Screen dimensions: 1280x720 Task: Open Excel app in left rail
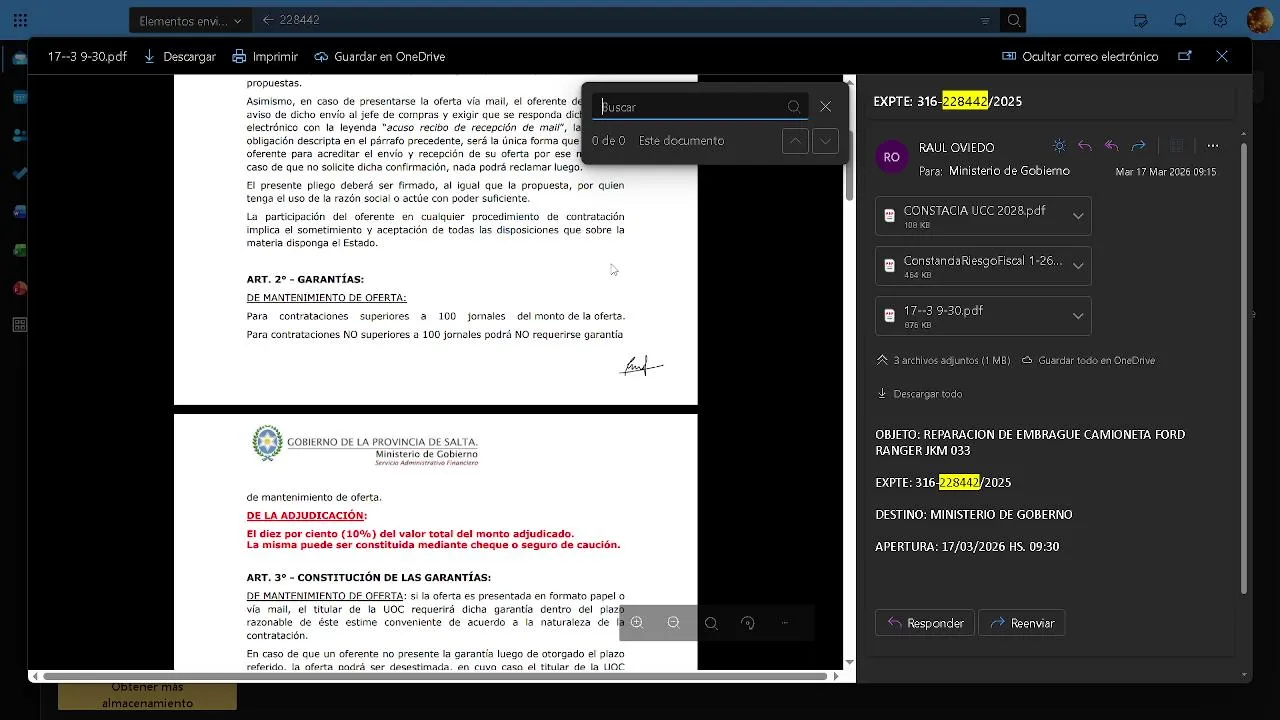(x=20, y=250)
